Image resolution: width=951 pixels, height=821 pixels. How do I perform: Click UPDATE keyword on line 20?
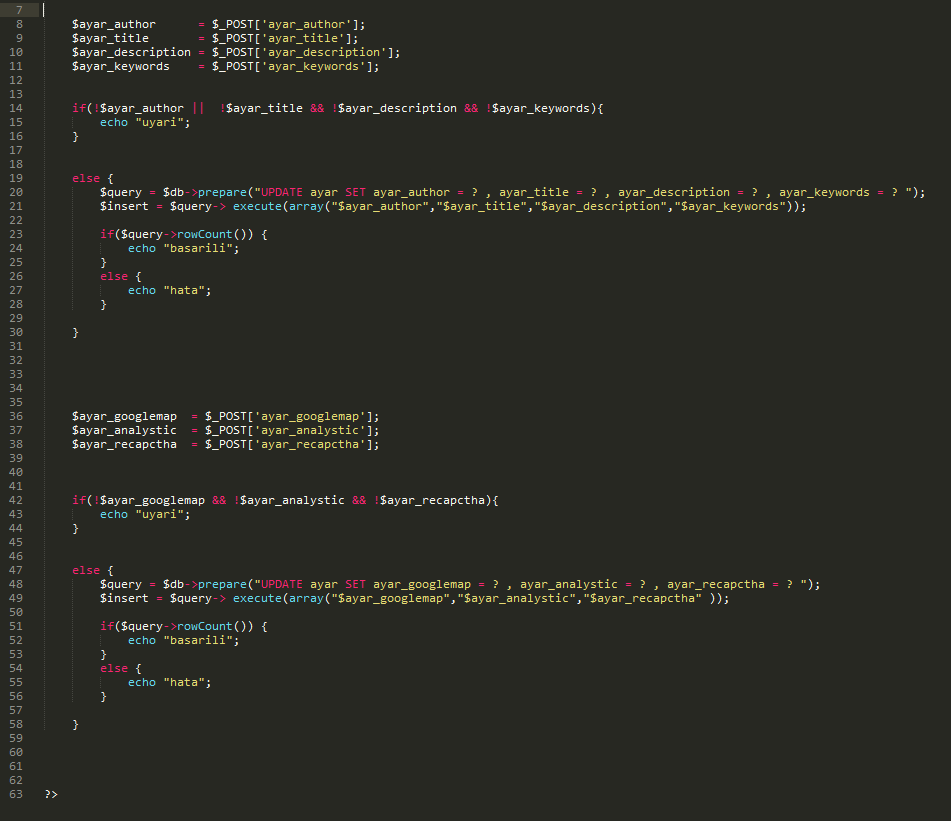281,192
